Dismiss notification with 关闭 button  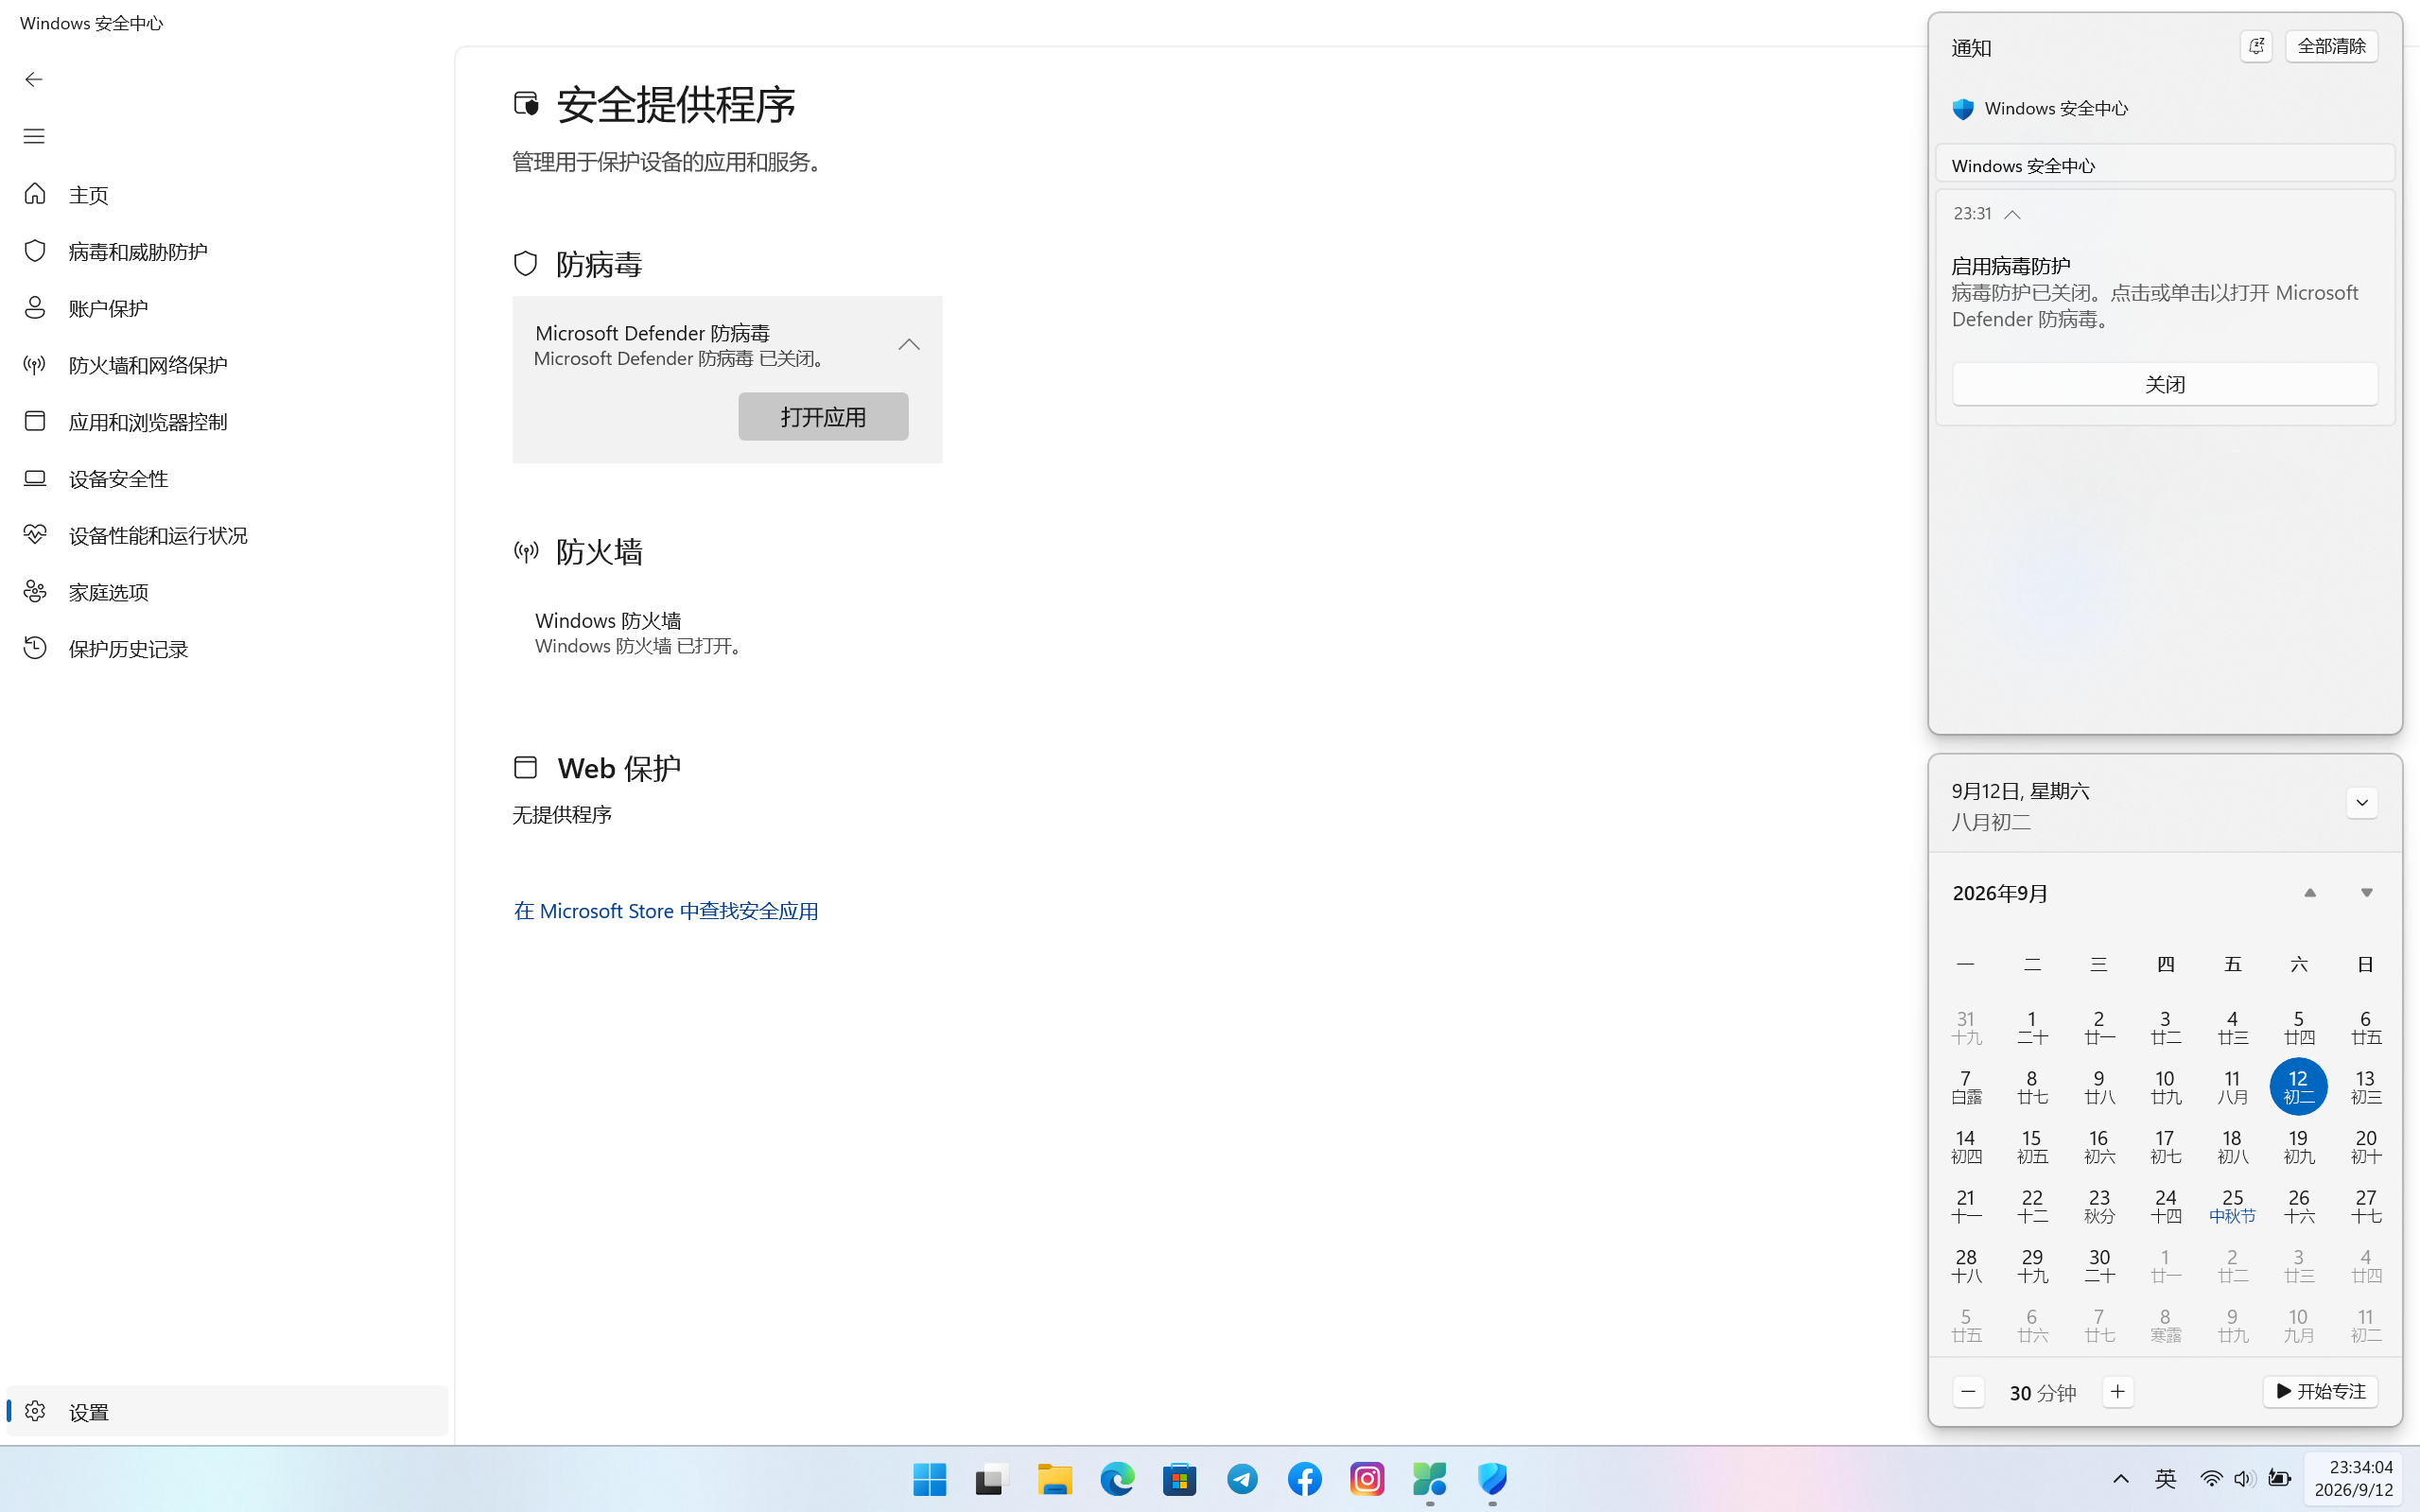pos(2165,384)
